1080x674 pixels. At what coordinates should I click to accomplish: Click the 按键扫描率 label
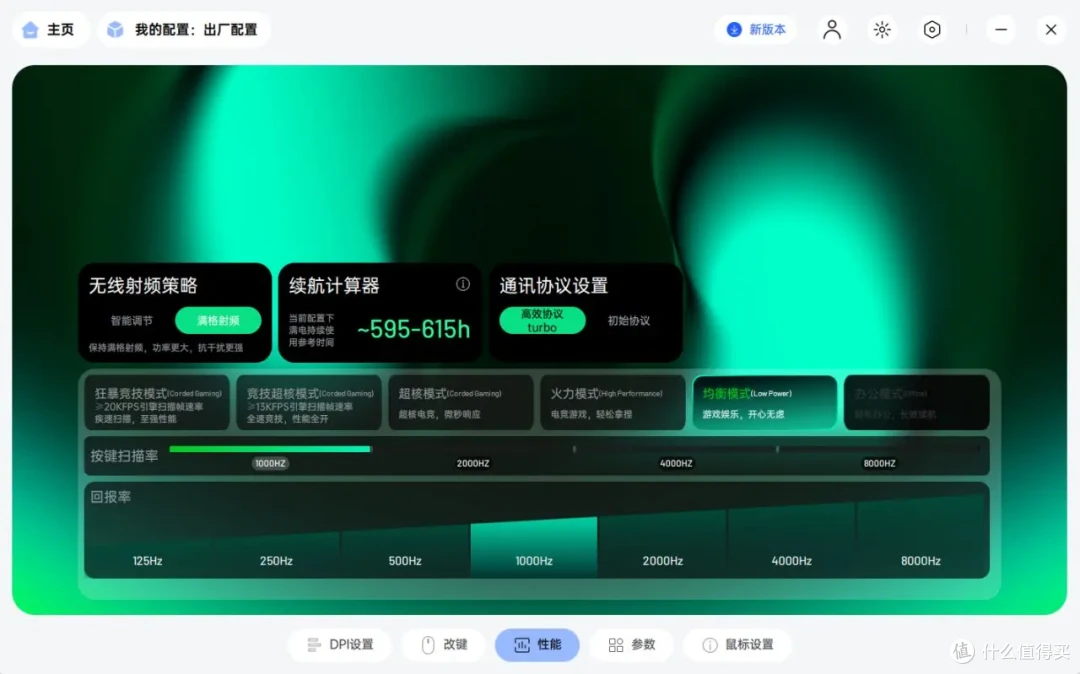tap(125, 456)
